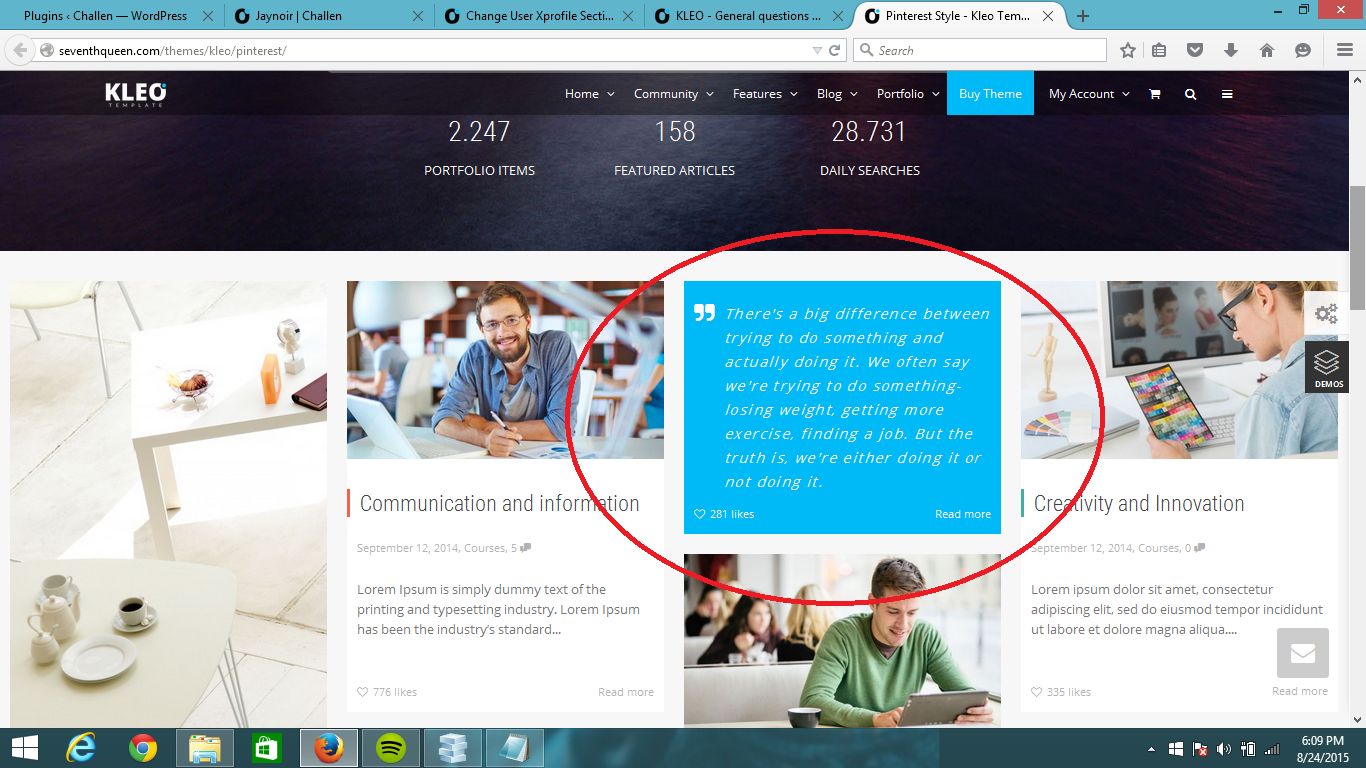Open the woman with color swatches thumbnail
The width and height of the screenshot is (1366, 768).
[x=1179, y=370]
